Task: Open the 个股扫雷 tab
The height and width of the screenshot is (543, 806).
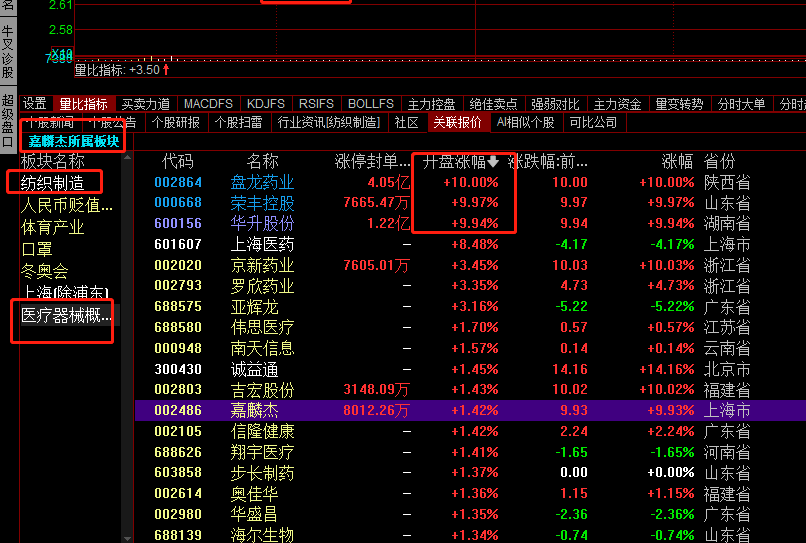Action: pos(239,123)
